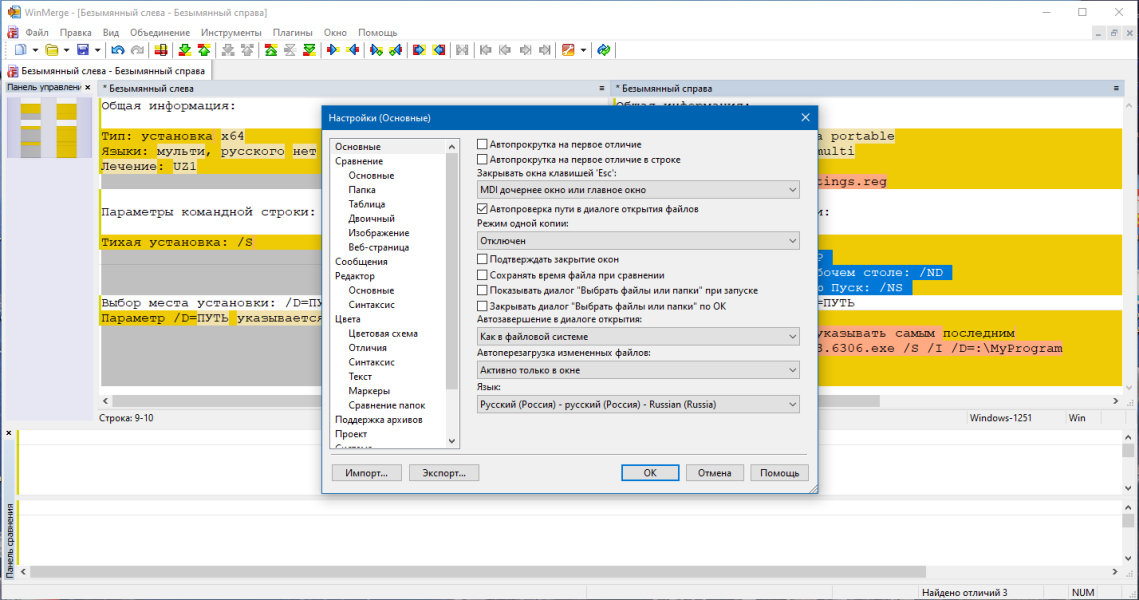This screenshot has width=1139, height=600.
Task: Jump to last difference icon
Action: 309,50
